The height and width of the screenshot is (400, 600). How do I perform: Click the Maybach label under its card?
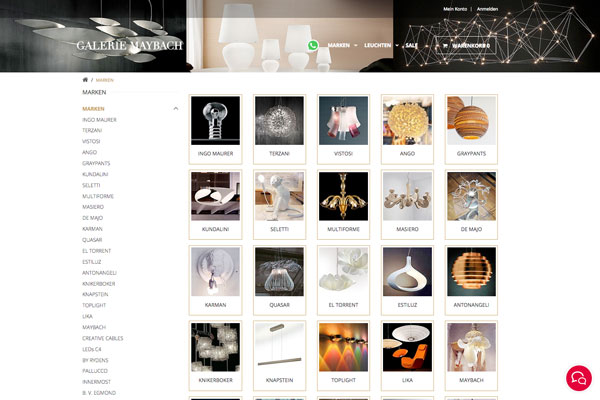tap(471, 380)
